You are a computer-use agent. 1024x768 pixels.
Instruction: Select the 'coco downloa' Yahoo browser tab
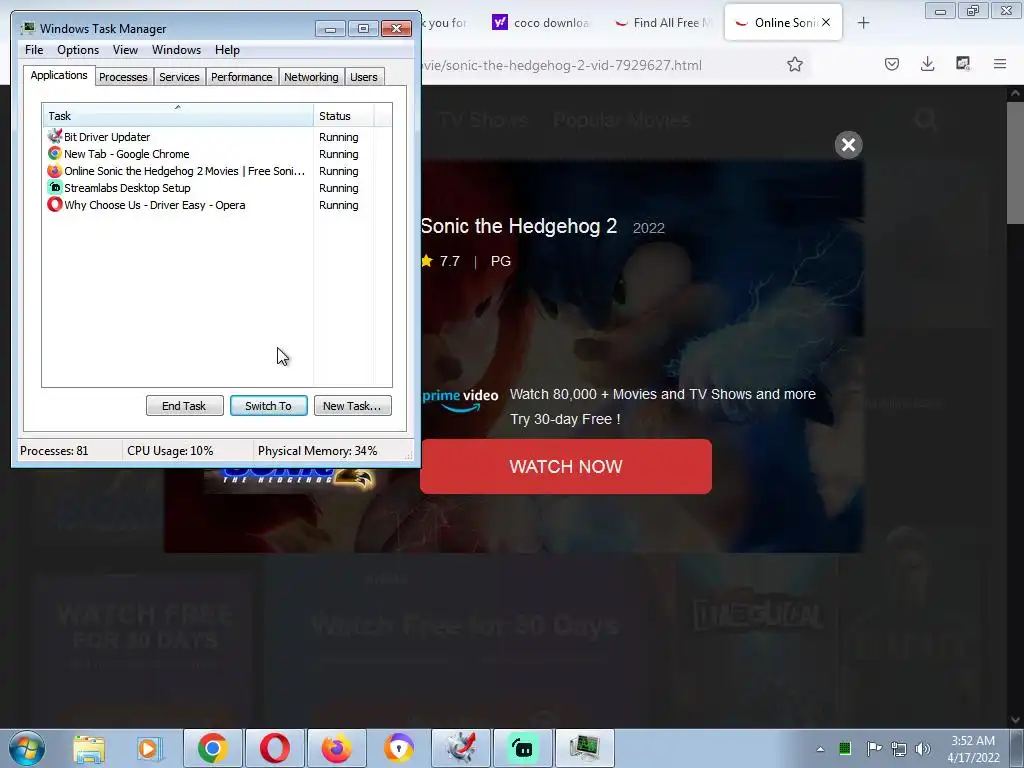[541, 23]
